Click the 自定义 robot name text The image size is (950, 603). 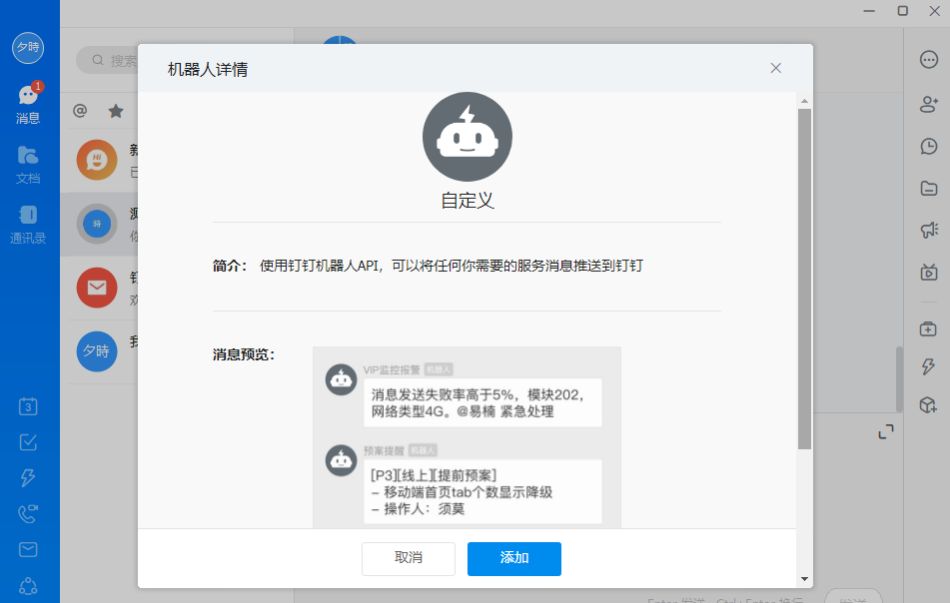[467, 201]
